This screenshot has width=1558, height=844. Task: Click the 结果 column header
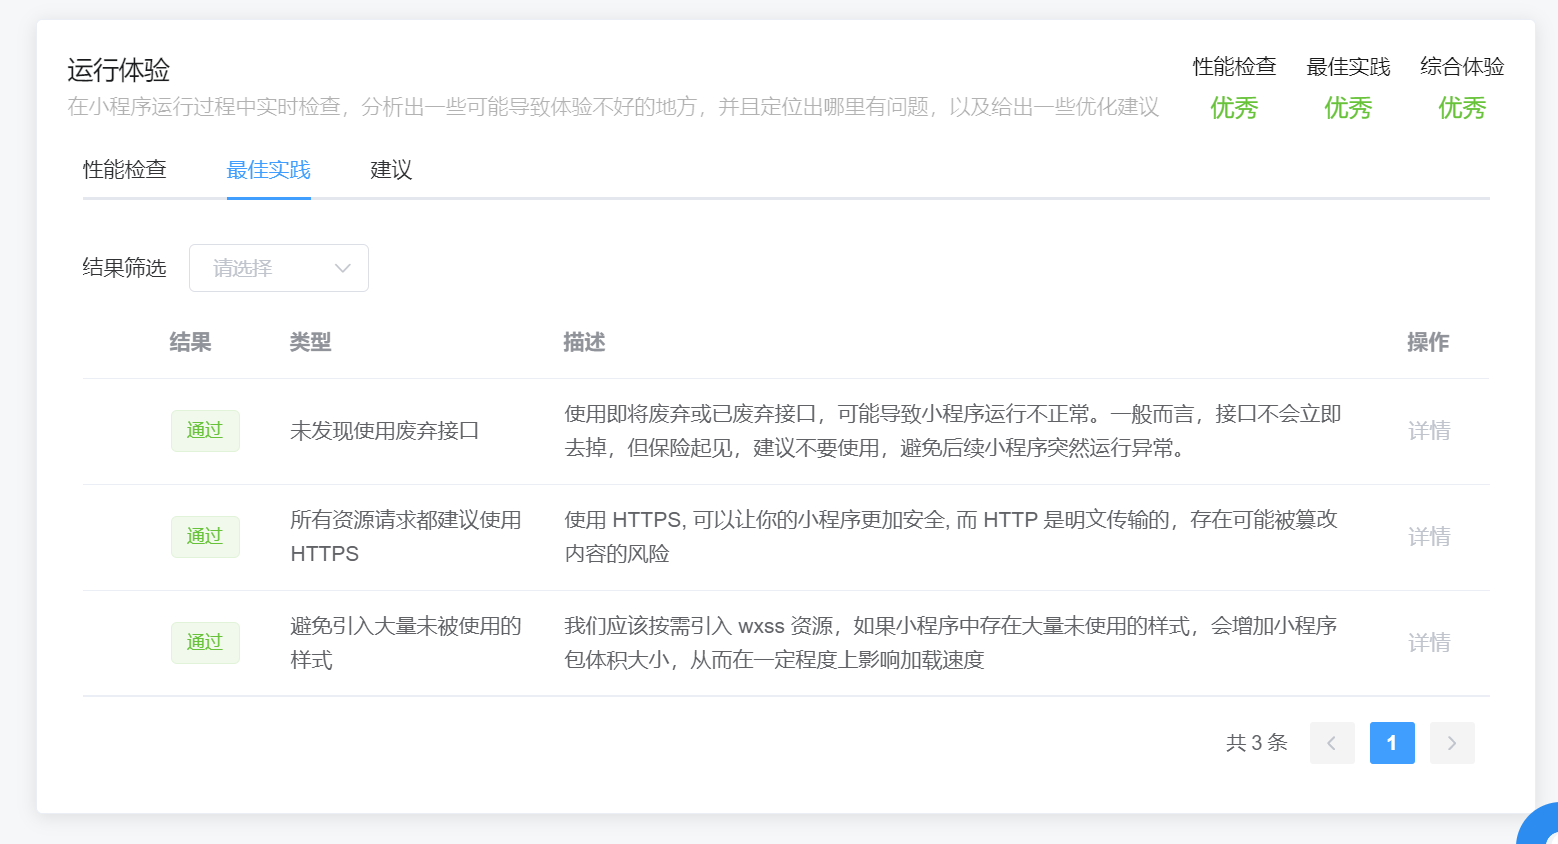click(190, 342)
